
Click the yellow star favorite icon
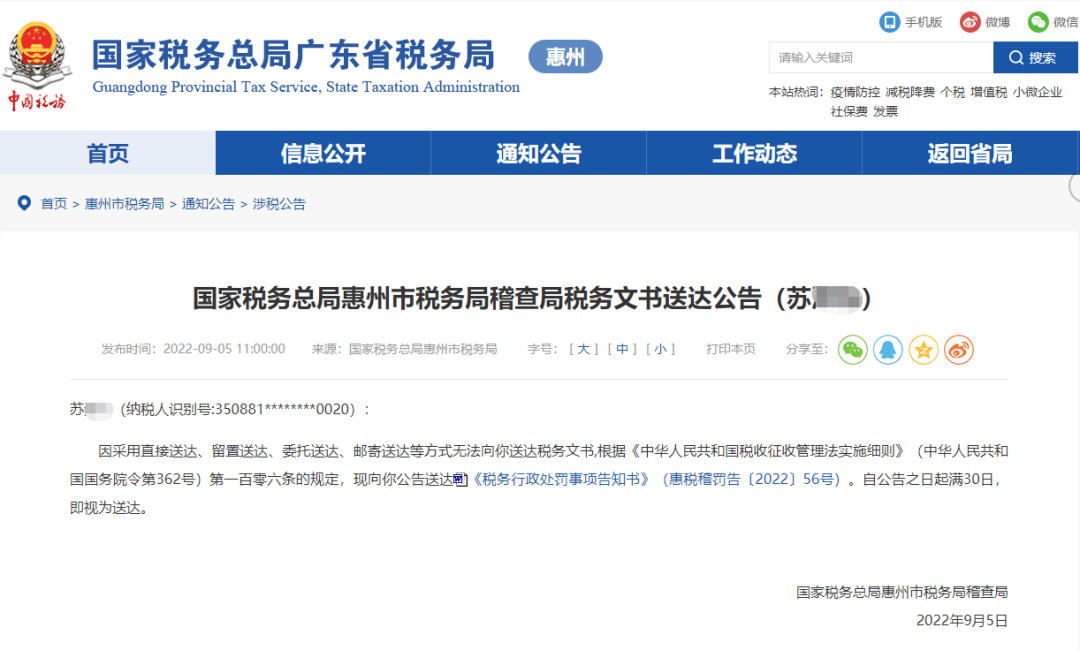click(x=923, y=350)
